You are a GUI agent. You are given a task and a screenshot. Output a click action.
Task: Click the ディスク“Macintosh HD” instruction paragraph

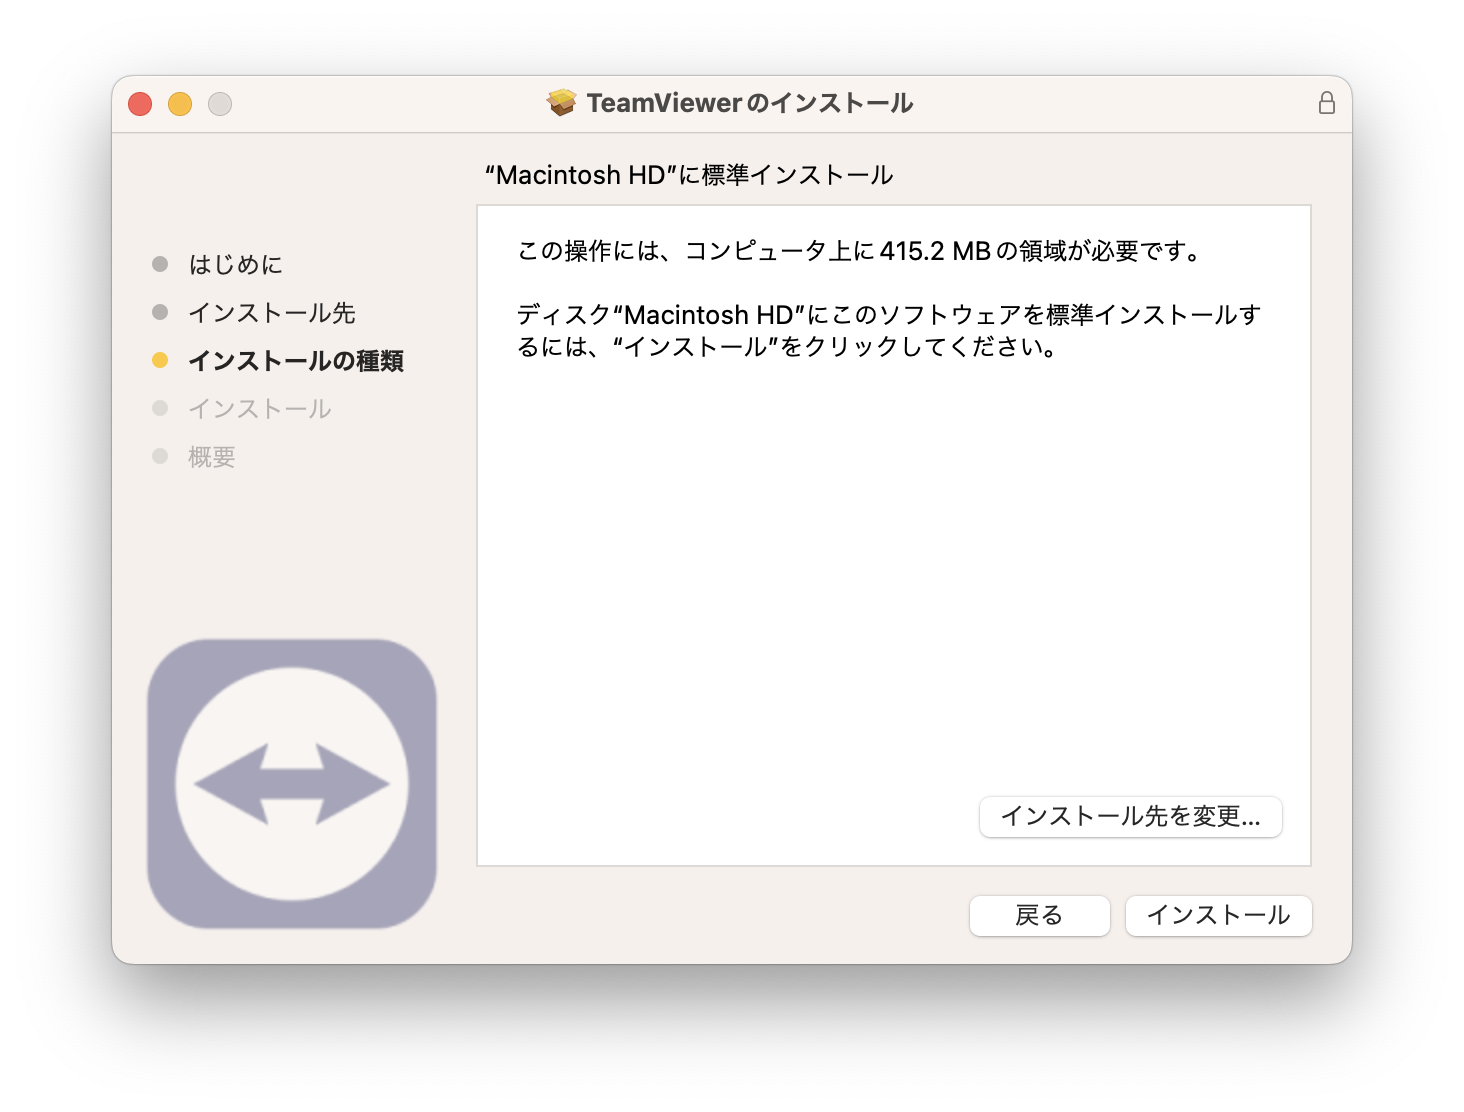[889, 331]
